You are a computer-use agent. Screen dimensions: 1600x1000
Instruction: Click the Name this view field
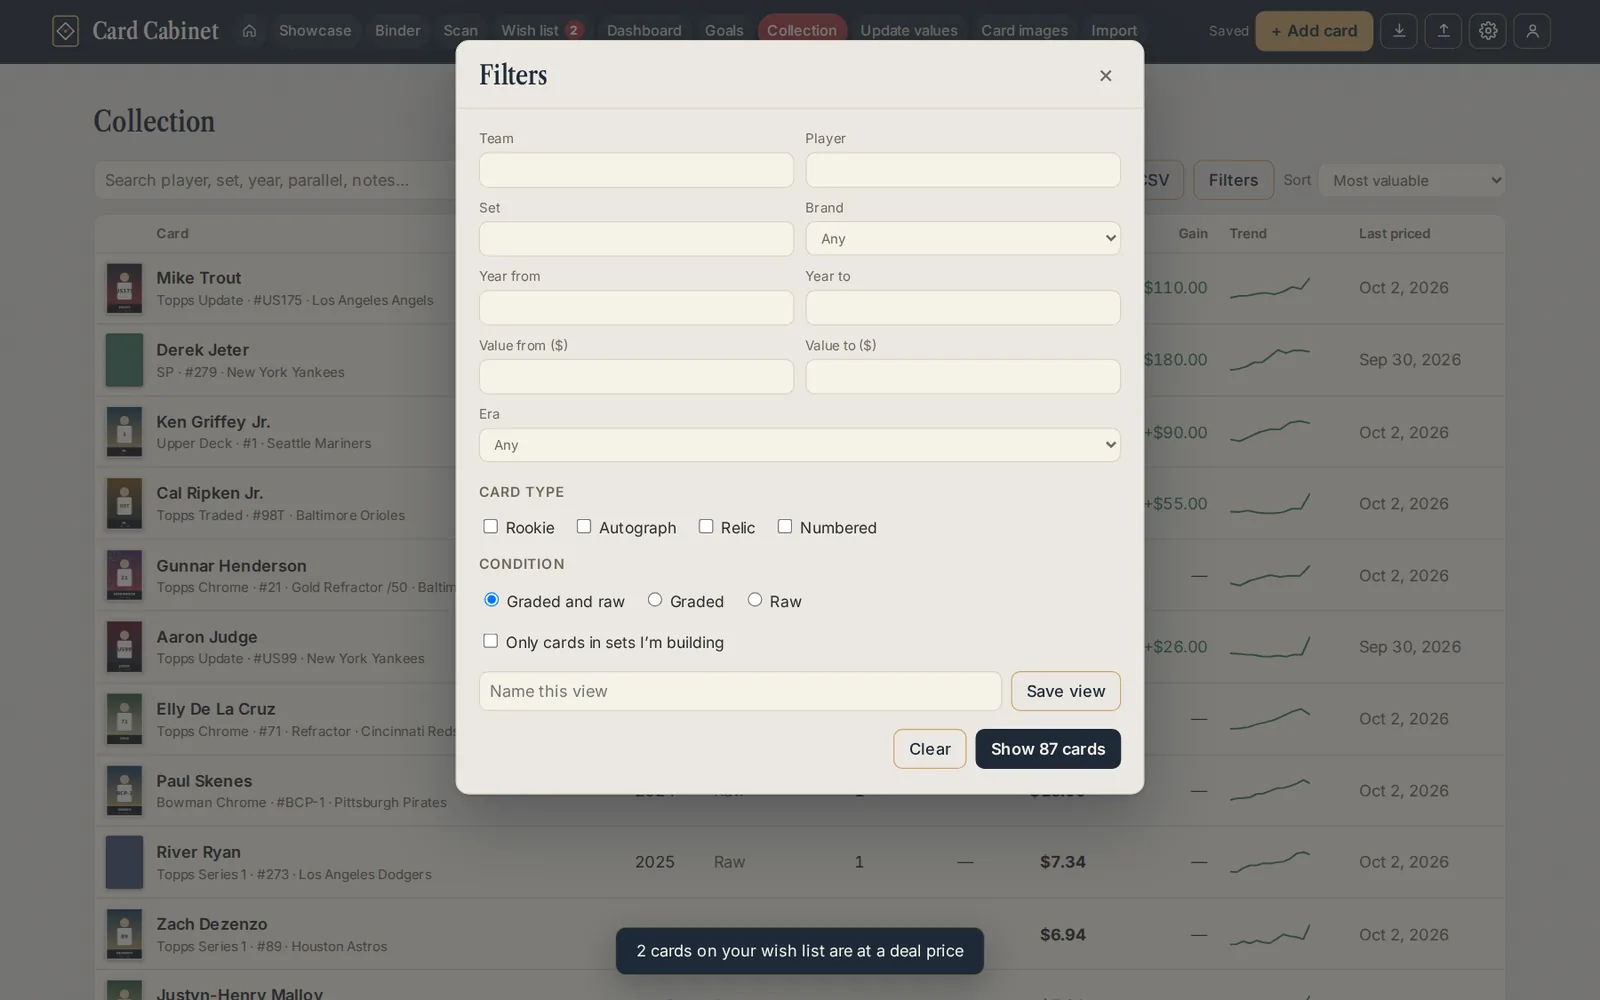[x=740, y=691]
